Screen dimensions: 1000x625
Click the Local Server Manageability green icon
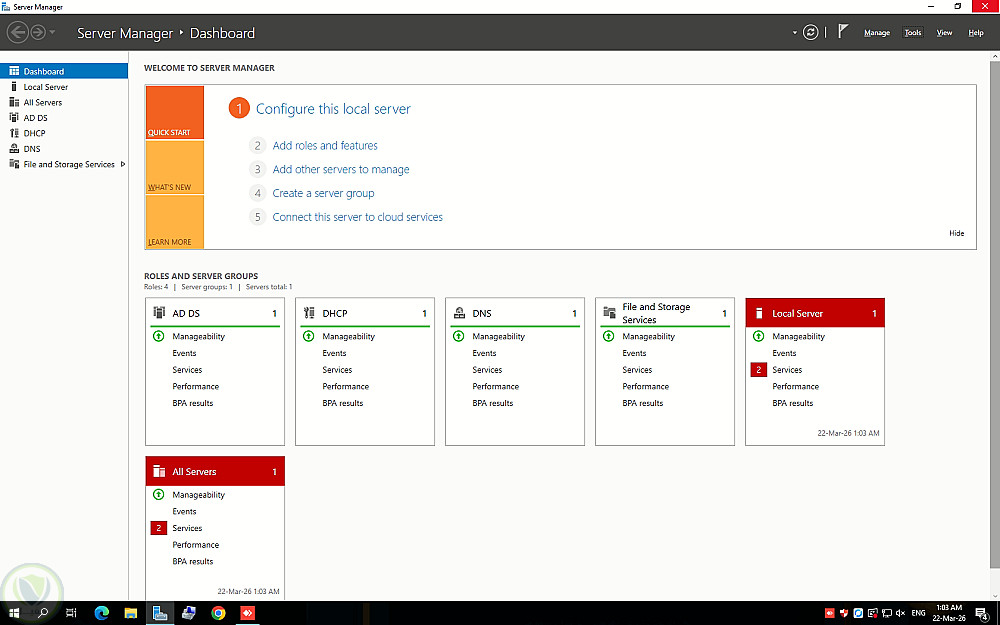click(758, 335)
